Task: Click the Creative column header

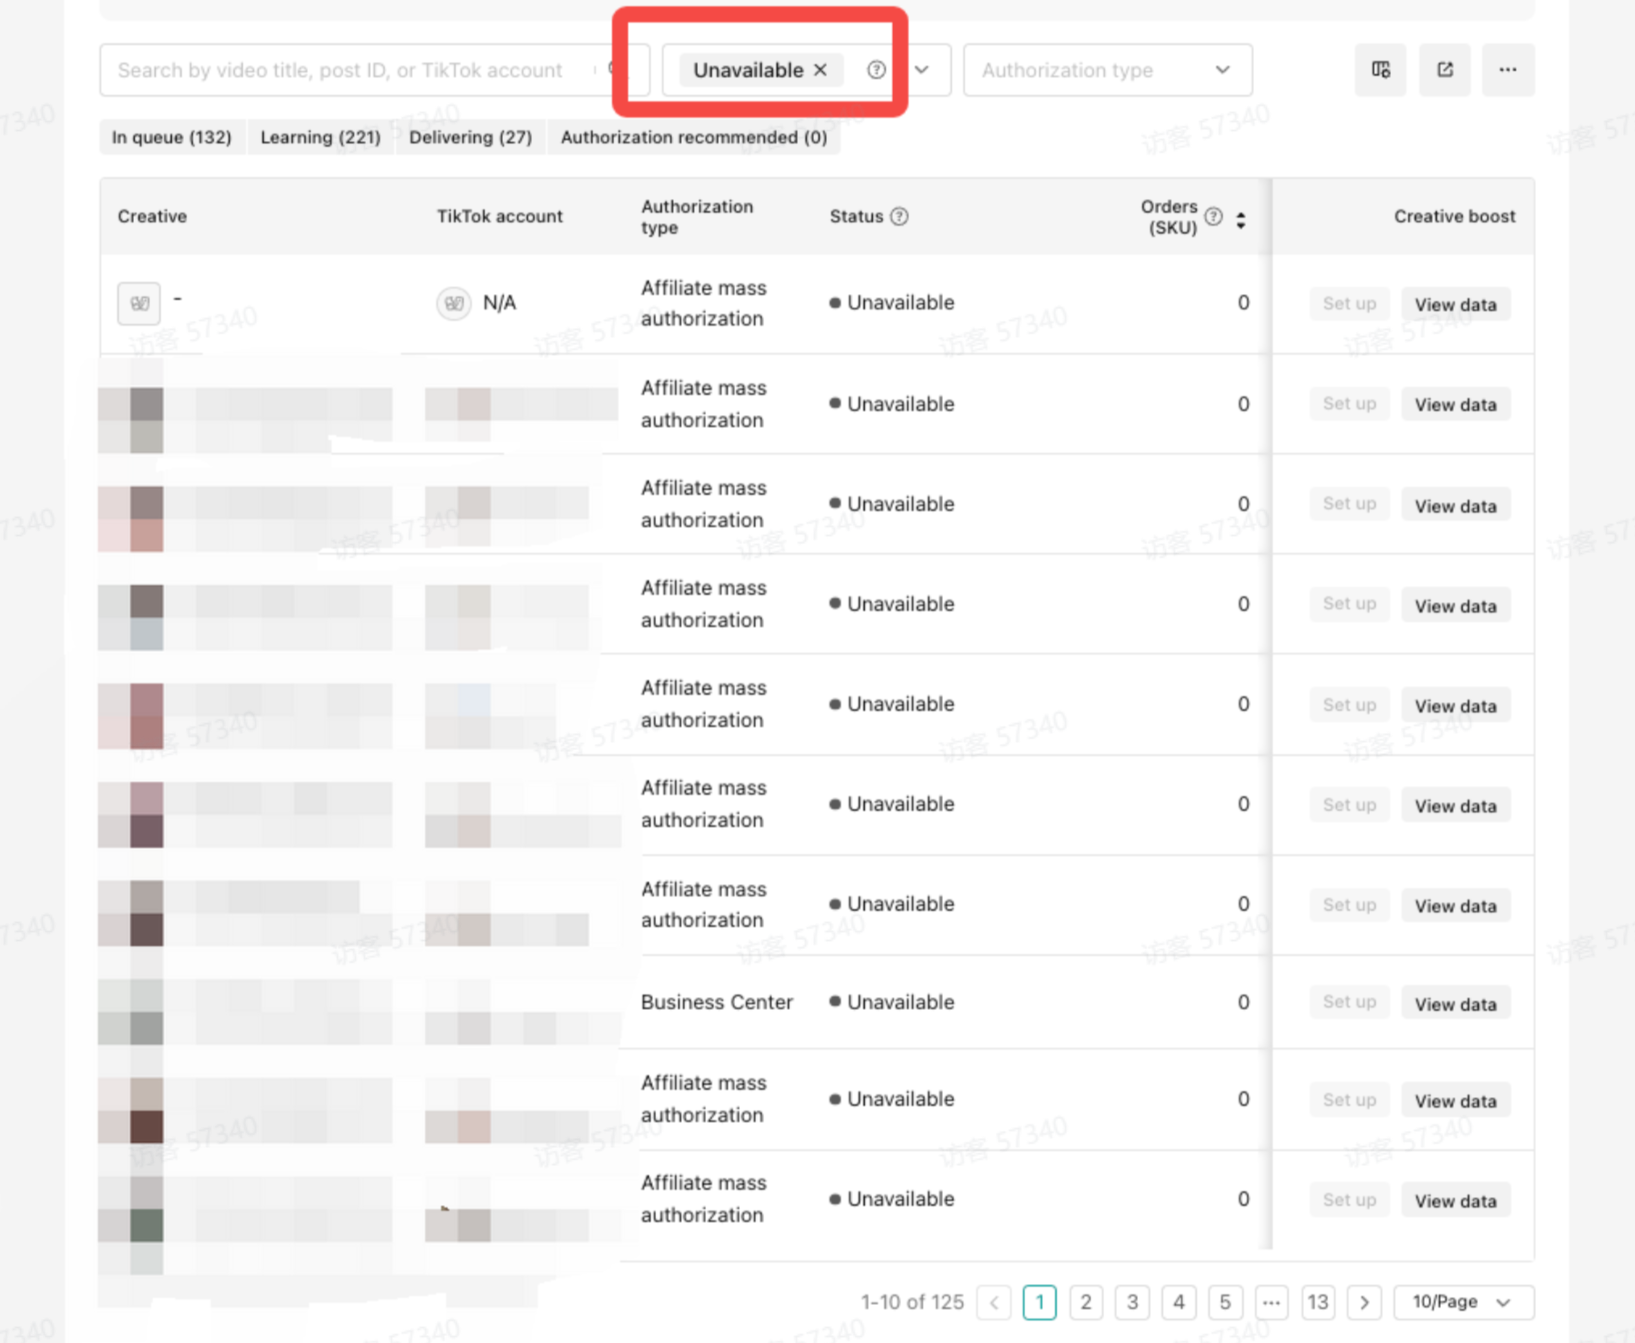Action: click(152, 216)
